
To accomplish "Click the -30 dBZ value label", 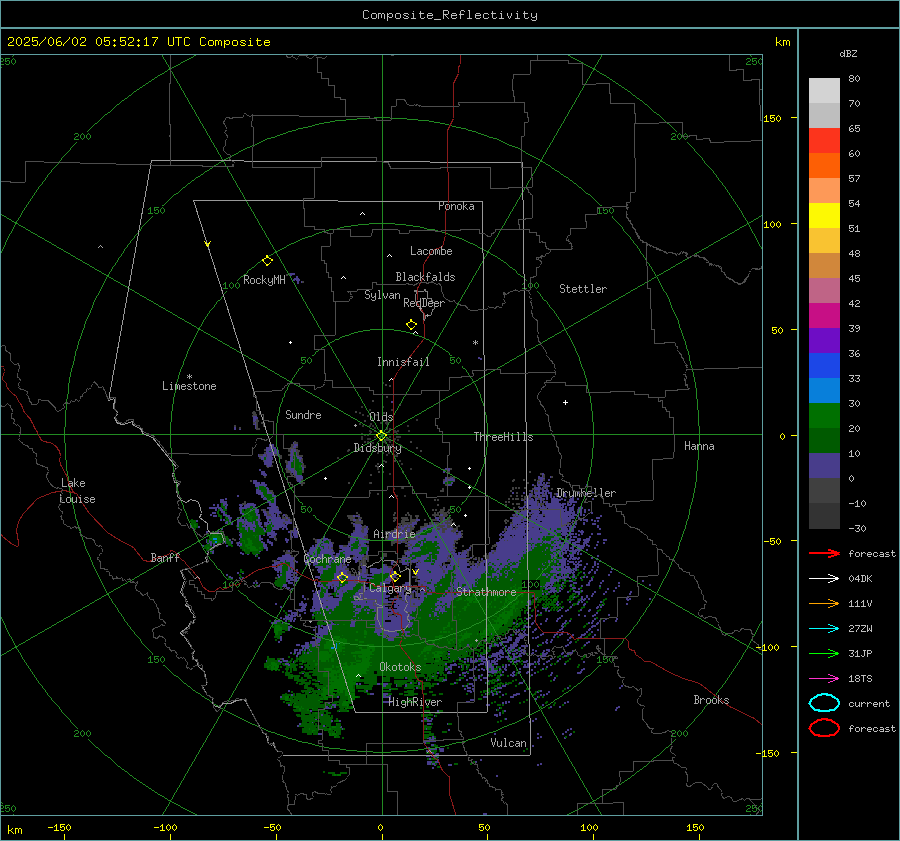I will tap(856, 528).
